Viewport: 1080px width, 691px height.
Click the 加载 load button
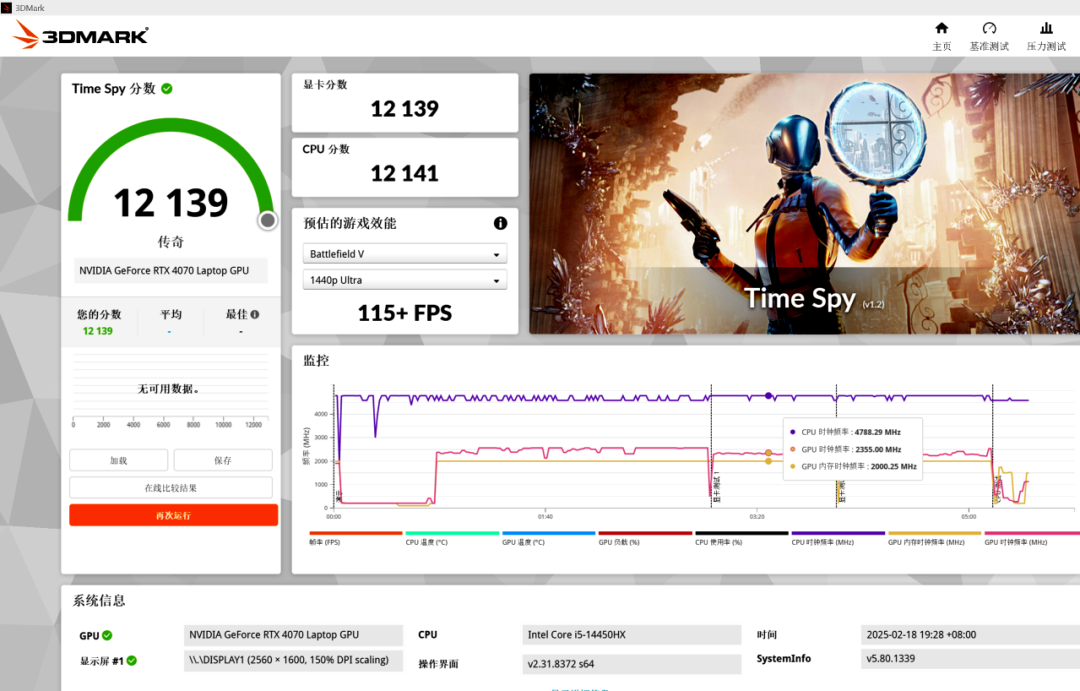(x=118, y=460)
